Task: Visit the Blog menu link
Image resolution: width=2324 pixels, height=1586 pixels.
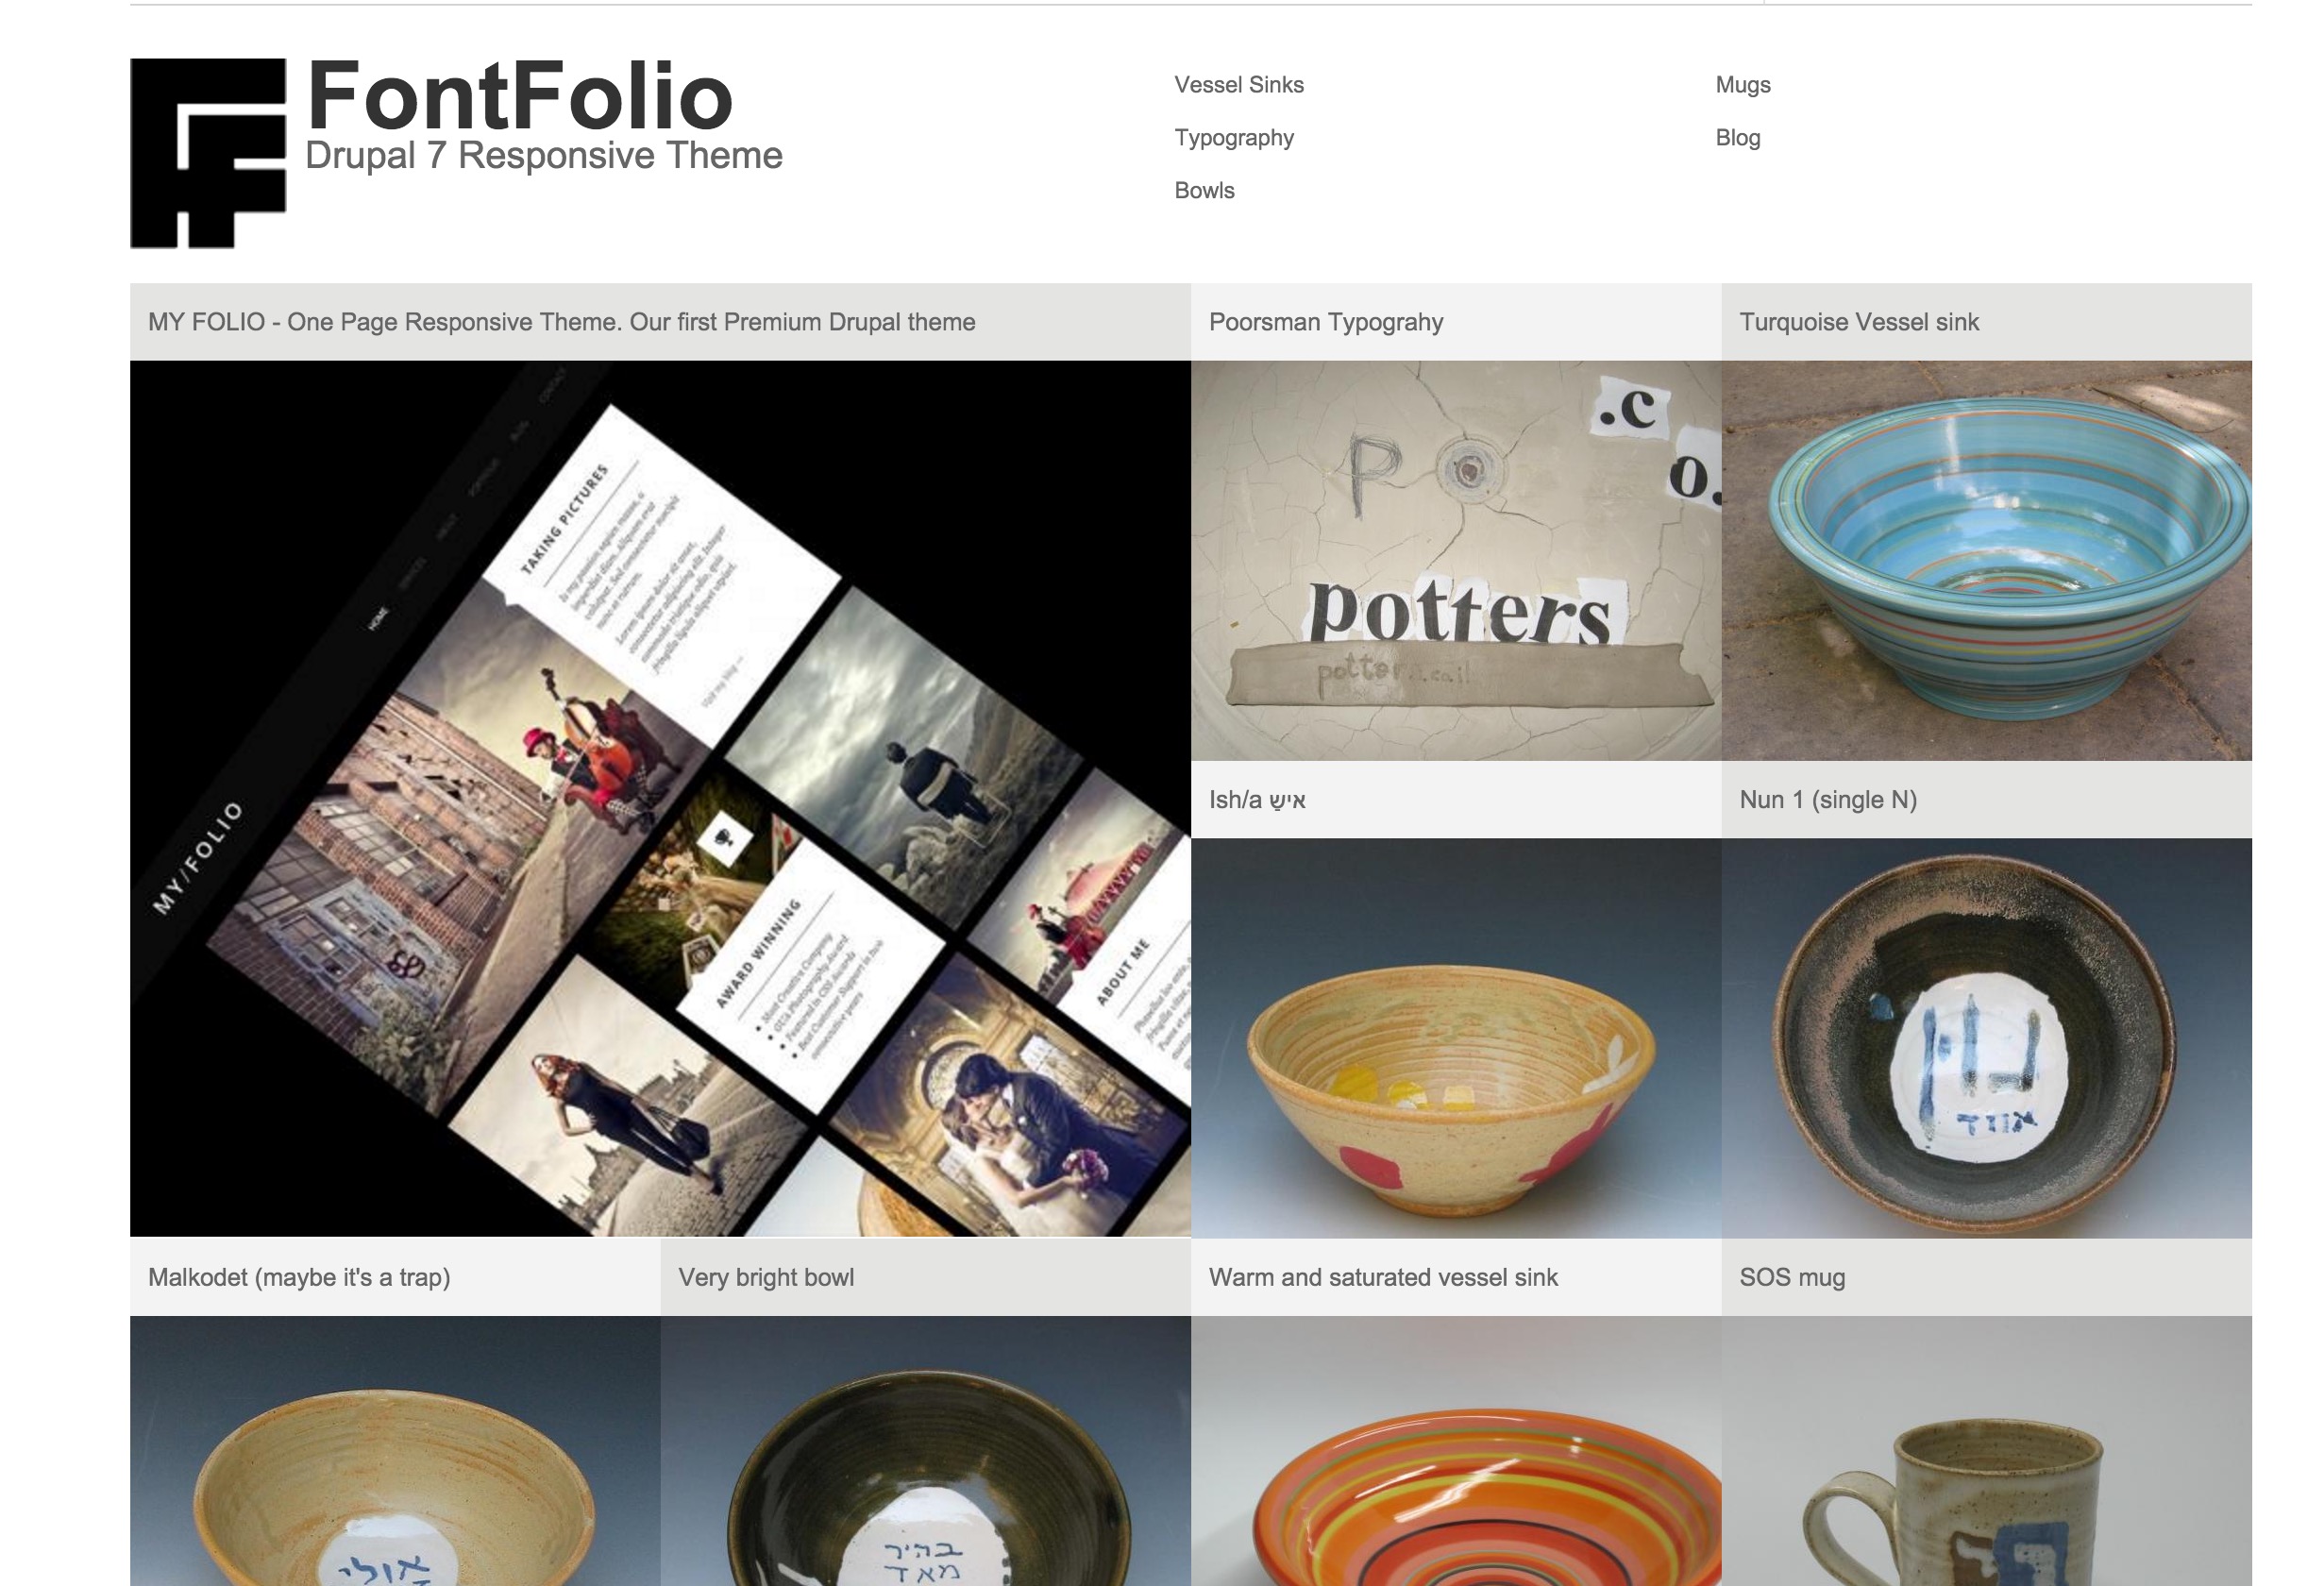Action: (1738, 138)
